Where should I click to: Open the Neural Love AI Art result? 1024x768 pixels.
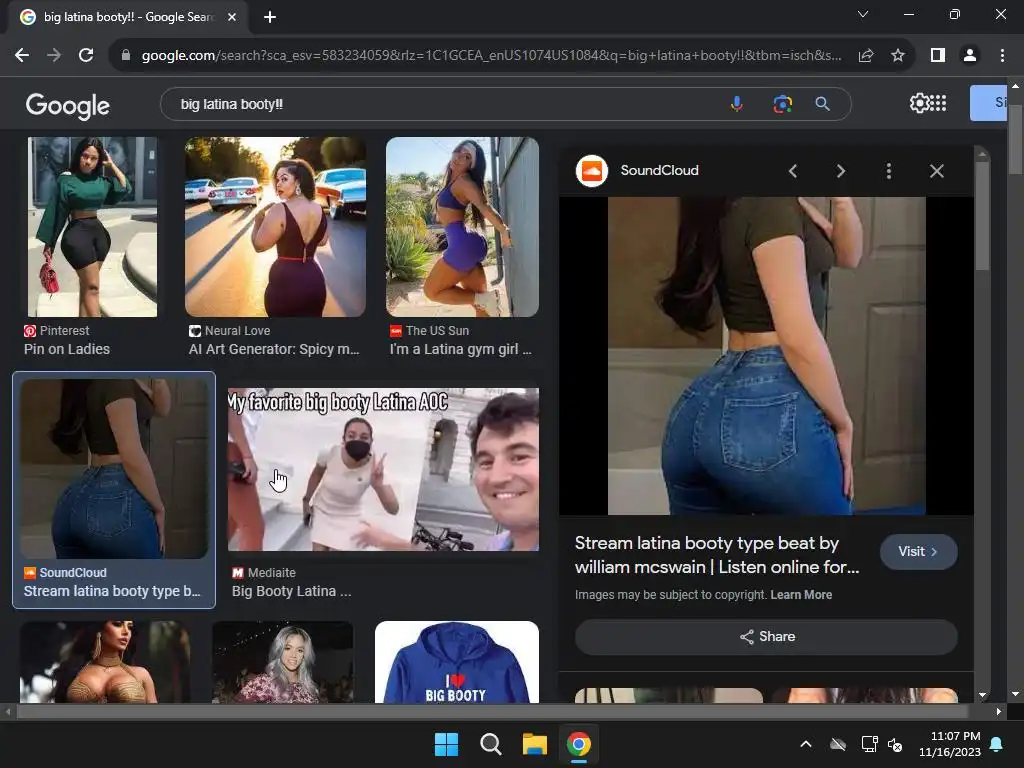275,227
